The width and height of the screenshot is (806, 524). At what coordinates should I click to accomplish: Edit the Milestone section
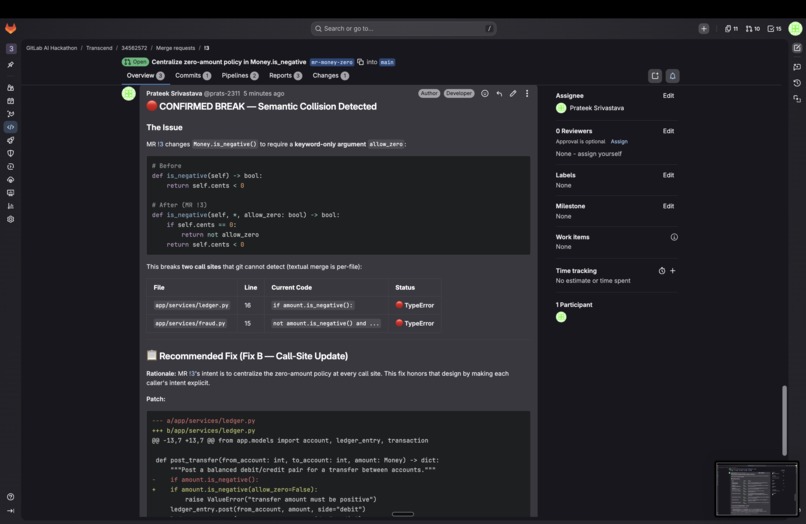click(668, 206)
